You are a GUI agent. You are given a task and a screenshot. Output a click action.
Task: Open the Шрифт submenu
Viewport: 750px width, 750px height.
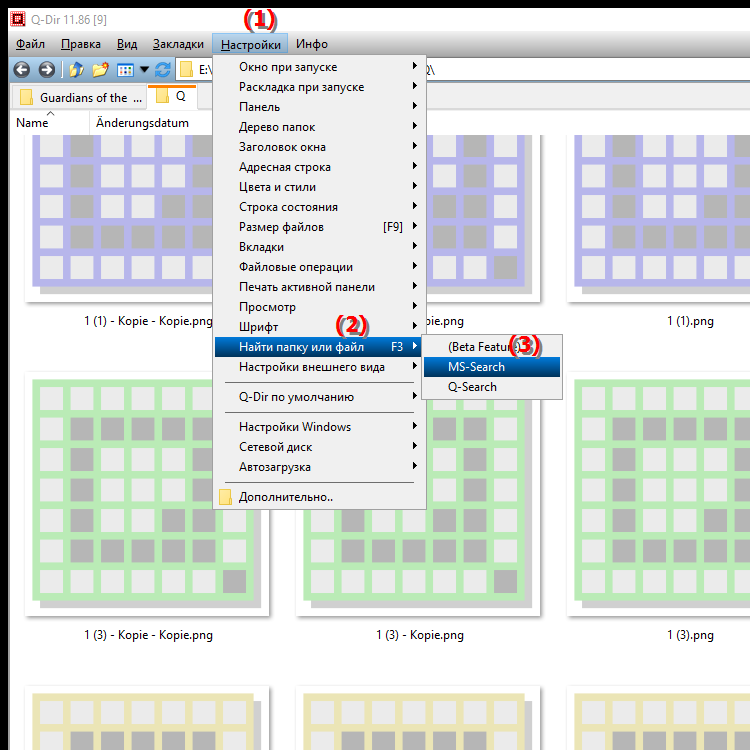(x=319, y=327)
